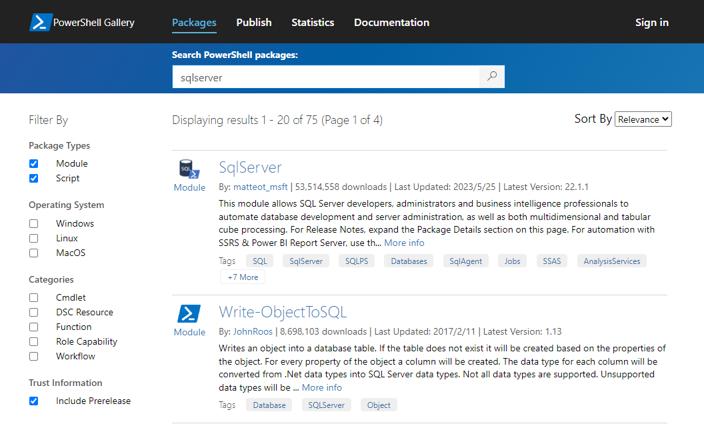
Task: Open the SqlServer package title link
Action: [250, 167]
